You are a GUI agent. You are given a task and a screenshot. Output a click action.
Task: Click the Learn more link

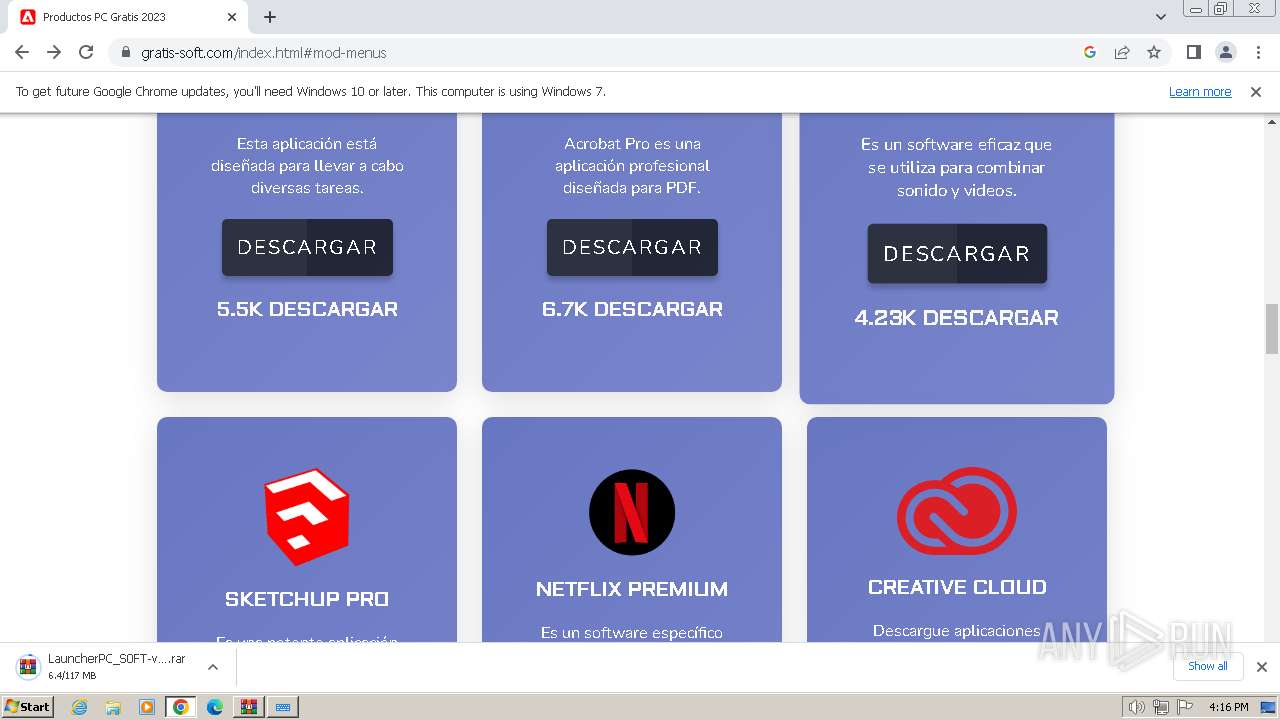click(x=1200, y=91)
